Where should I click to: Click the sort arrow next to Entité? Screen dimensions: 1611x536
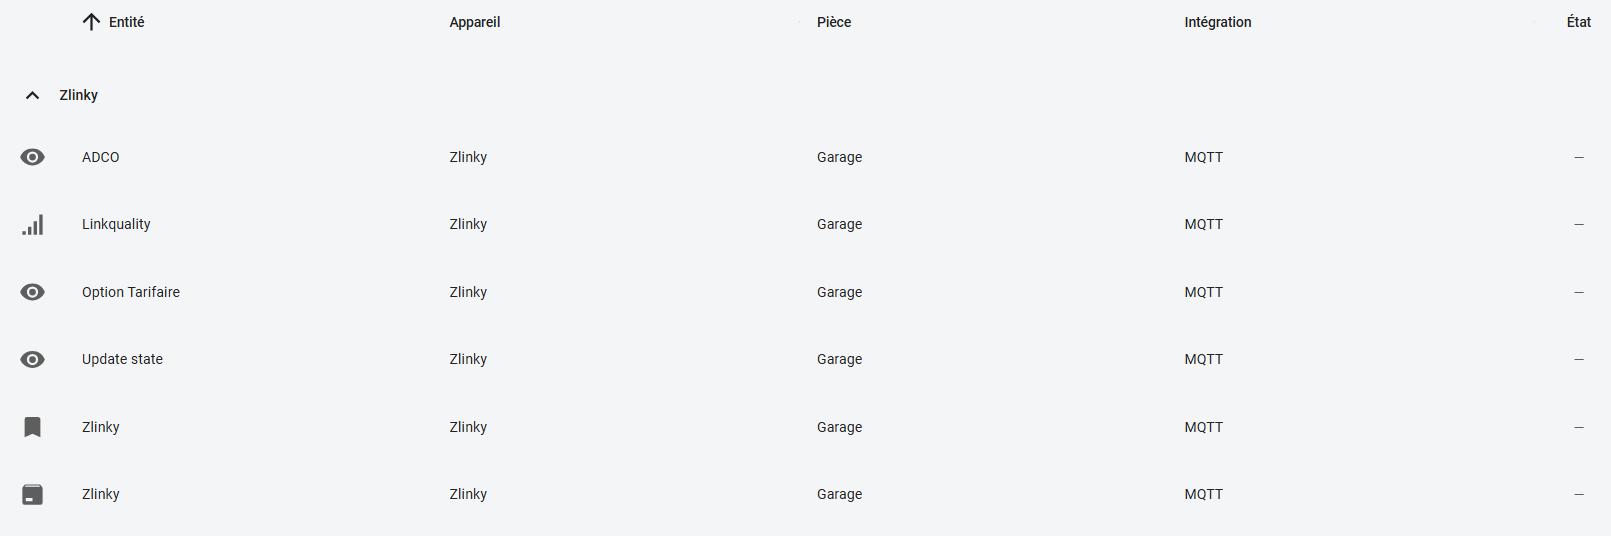tap(91, 22)
